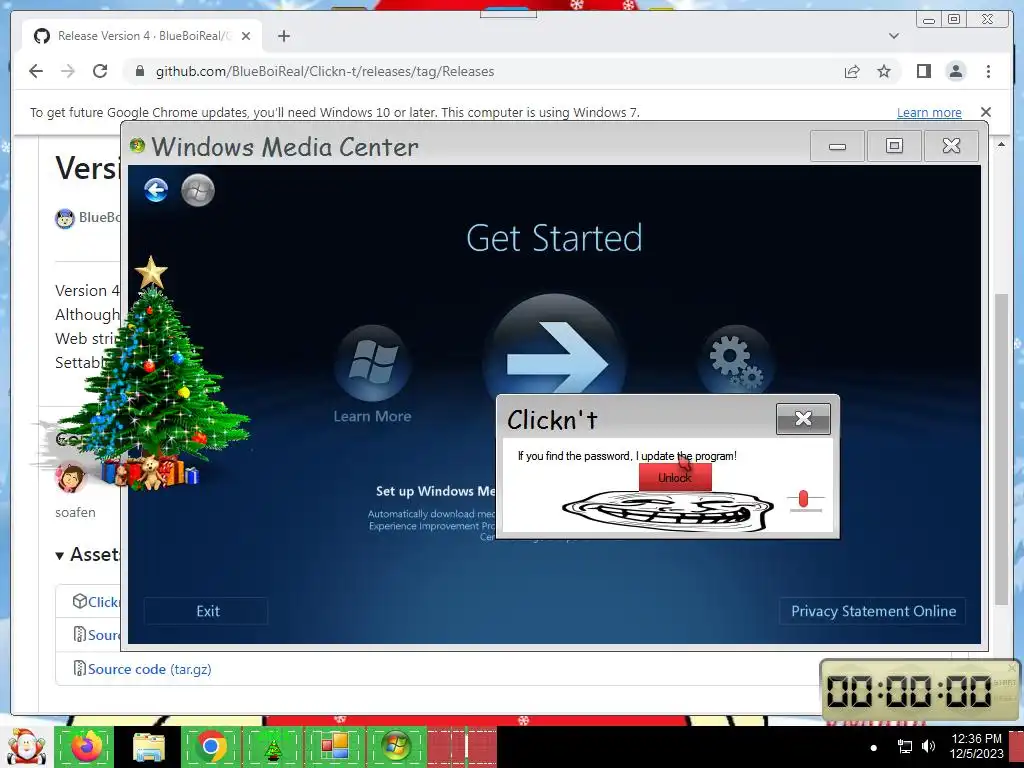Click Chrome forward navigation arrow
This screenshot has height=768, width=1024.
point(68,71)
